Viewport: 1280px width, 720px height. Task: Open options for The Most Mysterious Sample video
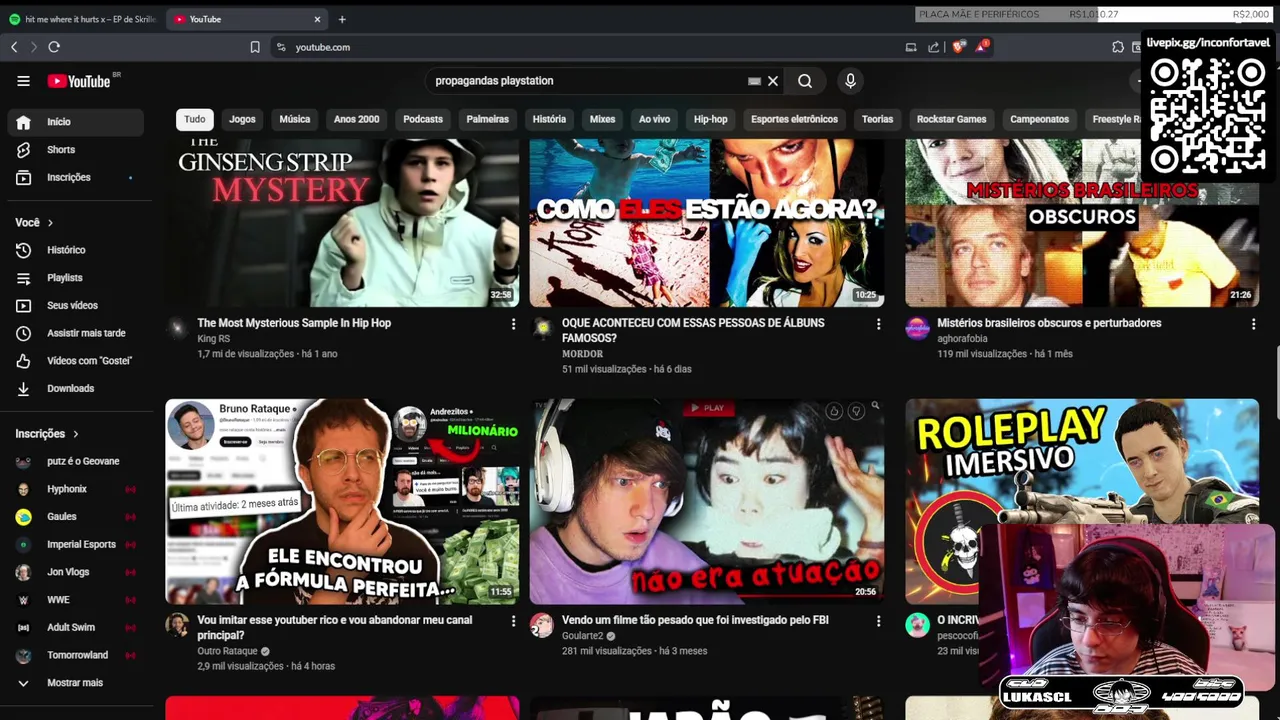click(513, 324)
